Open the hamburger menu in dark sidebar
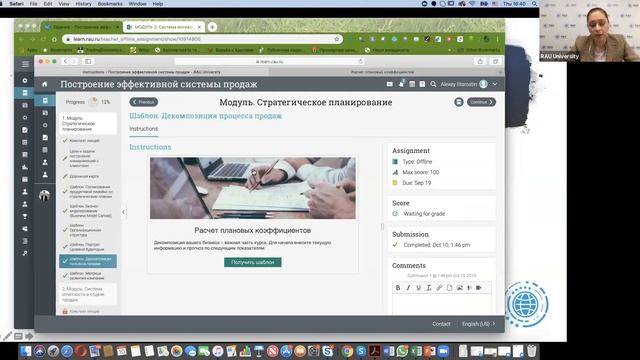This screenshot has width=640, height=360. (25, 64)
